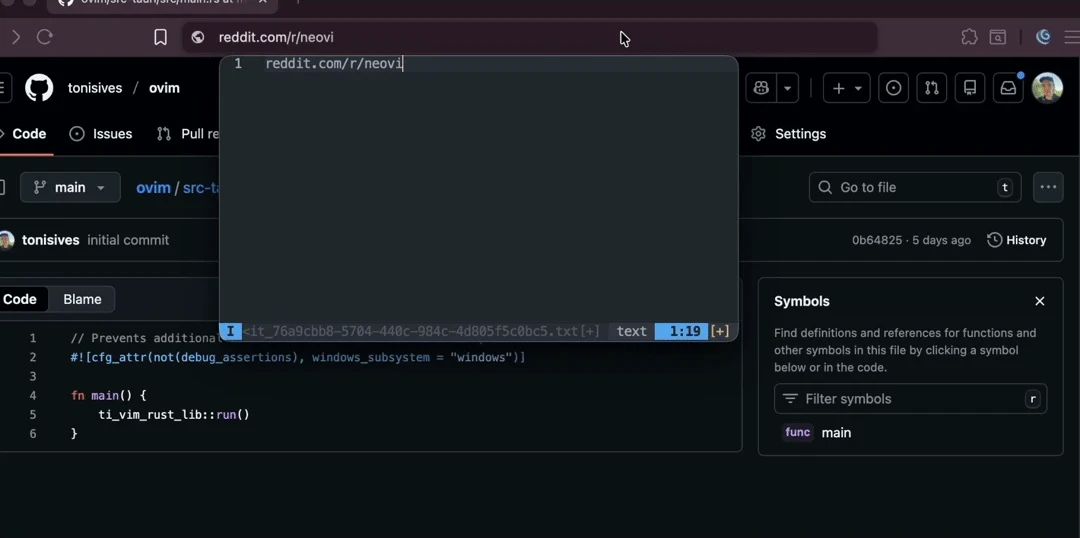The width and height of the screenshot is (1080, 538).
Task: Open the tonisives owner link
Action: pyautogui.click(x=95, y=88)
